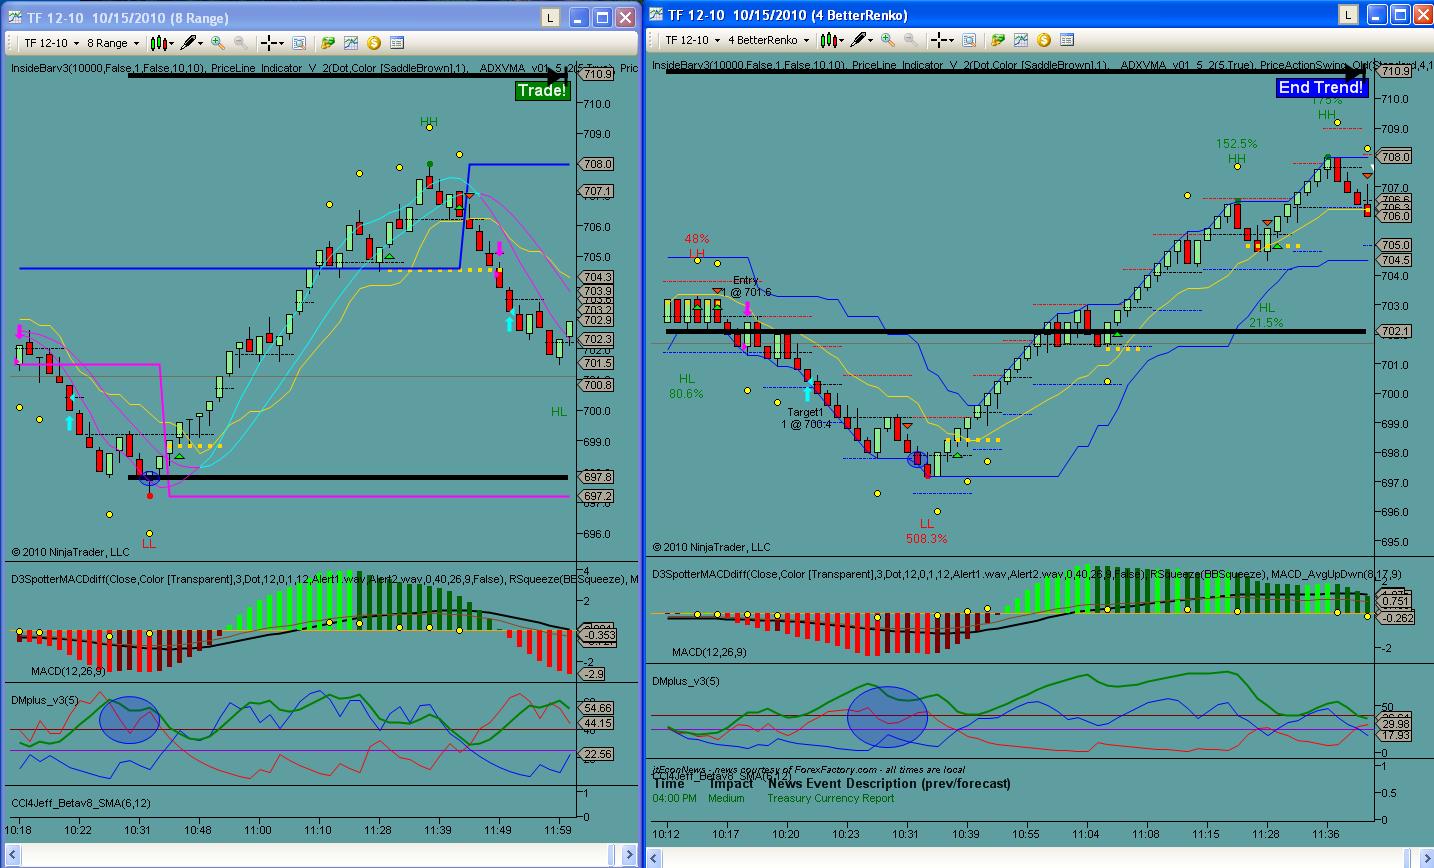
Task: Toggle Chart Trader in 8 Range window
Action: pos(374,43)
